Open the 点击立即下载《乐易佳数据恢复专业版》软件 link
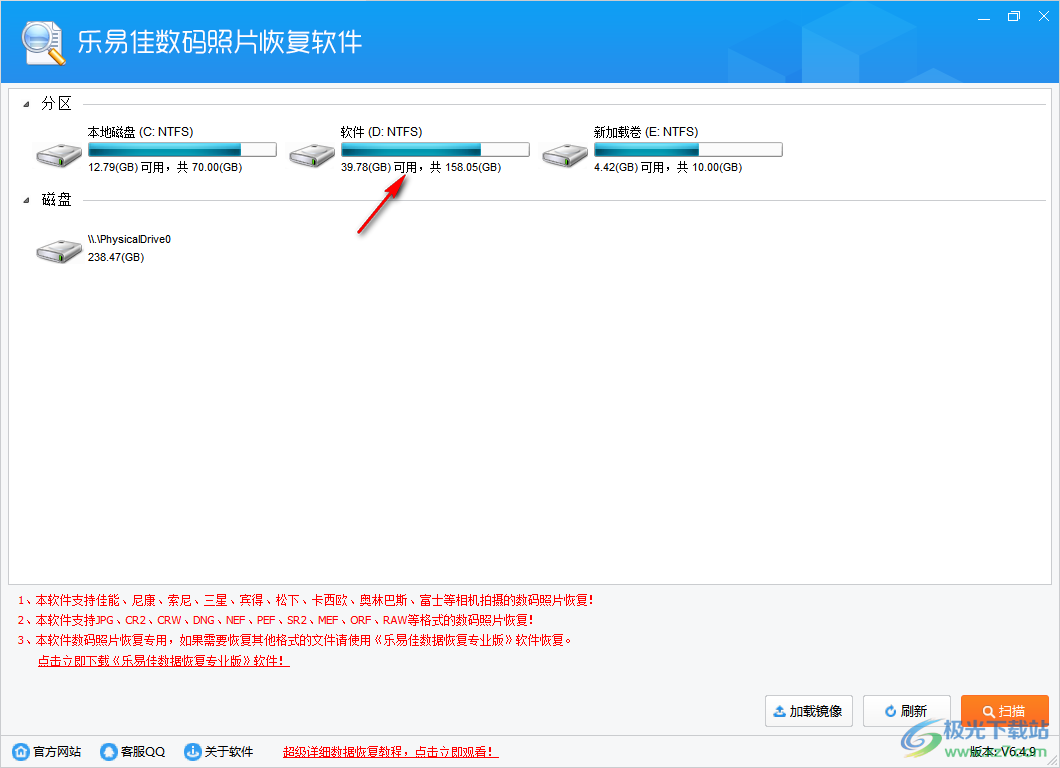 pyautogui.click(x=164, y=661)
